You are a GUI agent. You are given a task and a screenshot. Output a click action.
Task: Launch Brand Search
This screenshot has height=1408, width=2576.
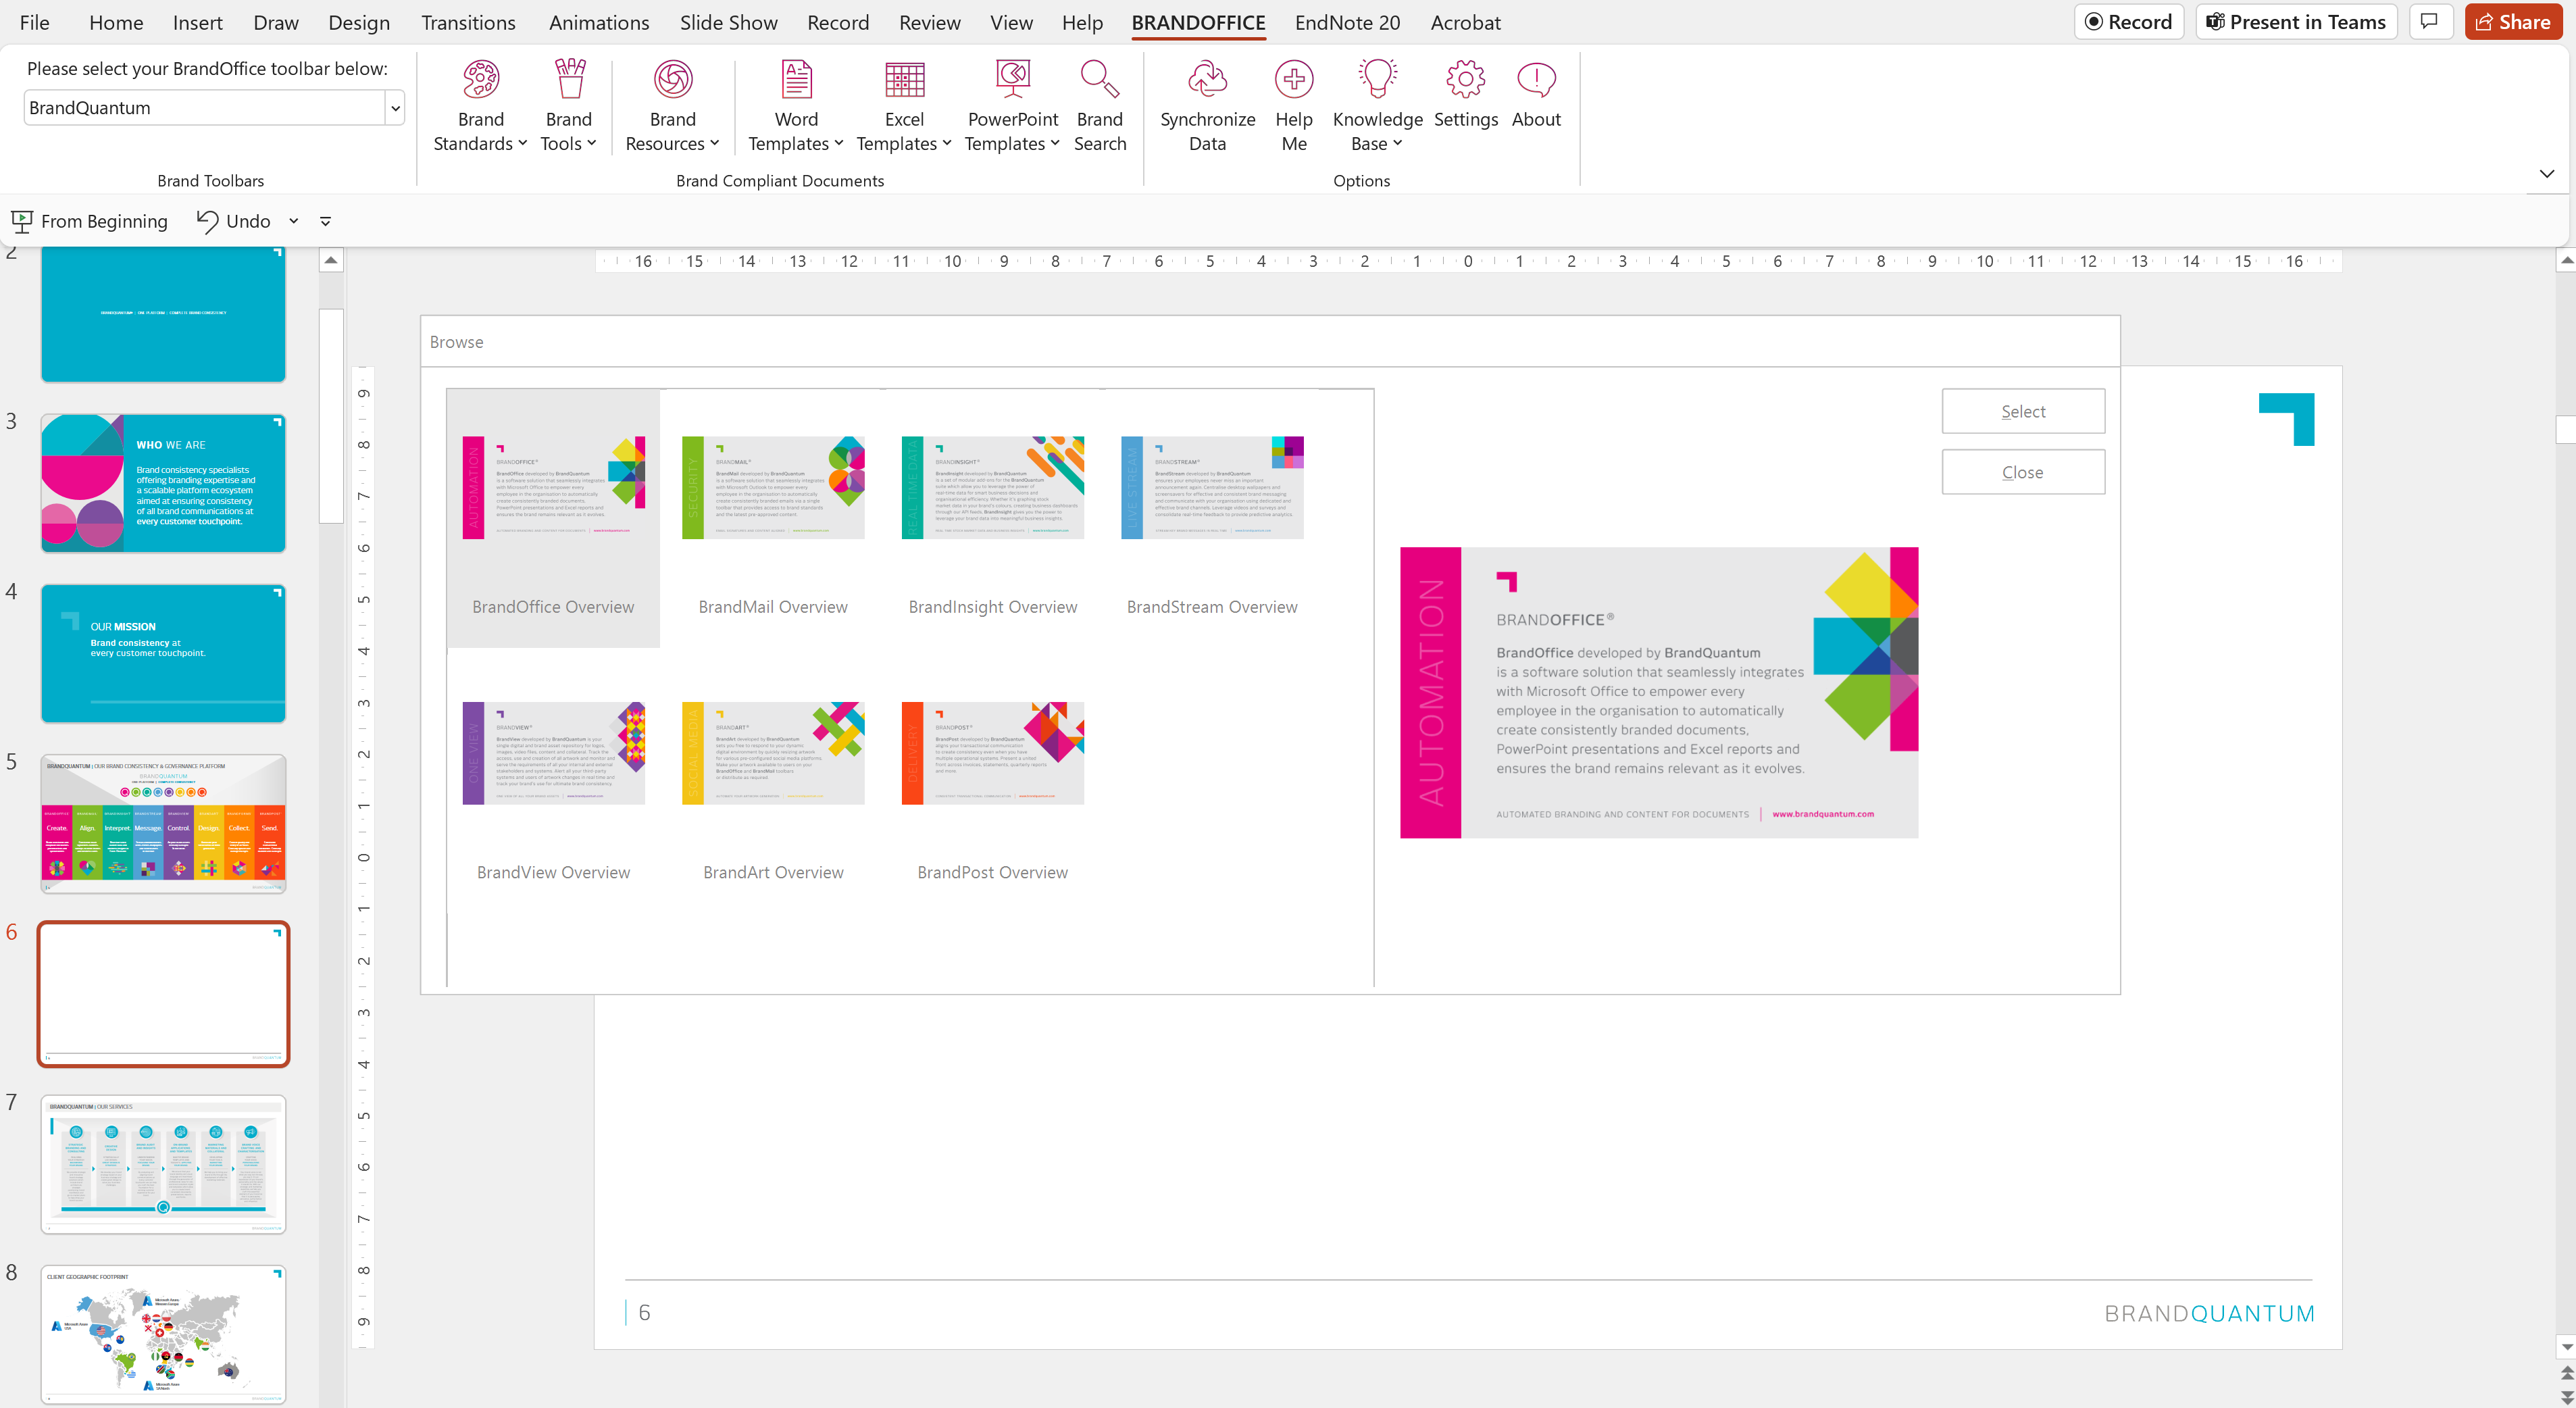click(x=1100, y=106)
